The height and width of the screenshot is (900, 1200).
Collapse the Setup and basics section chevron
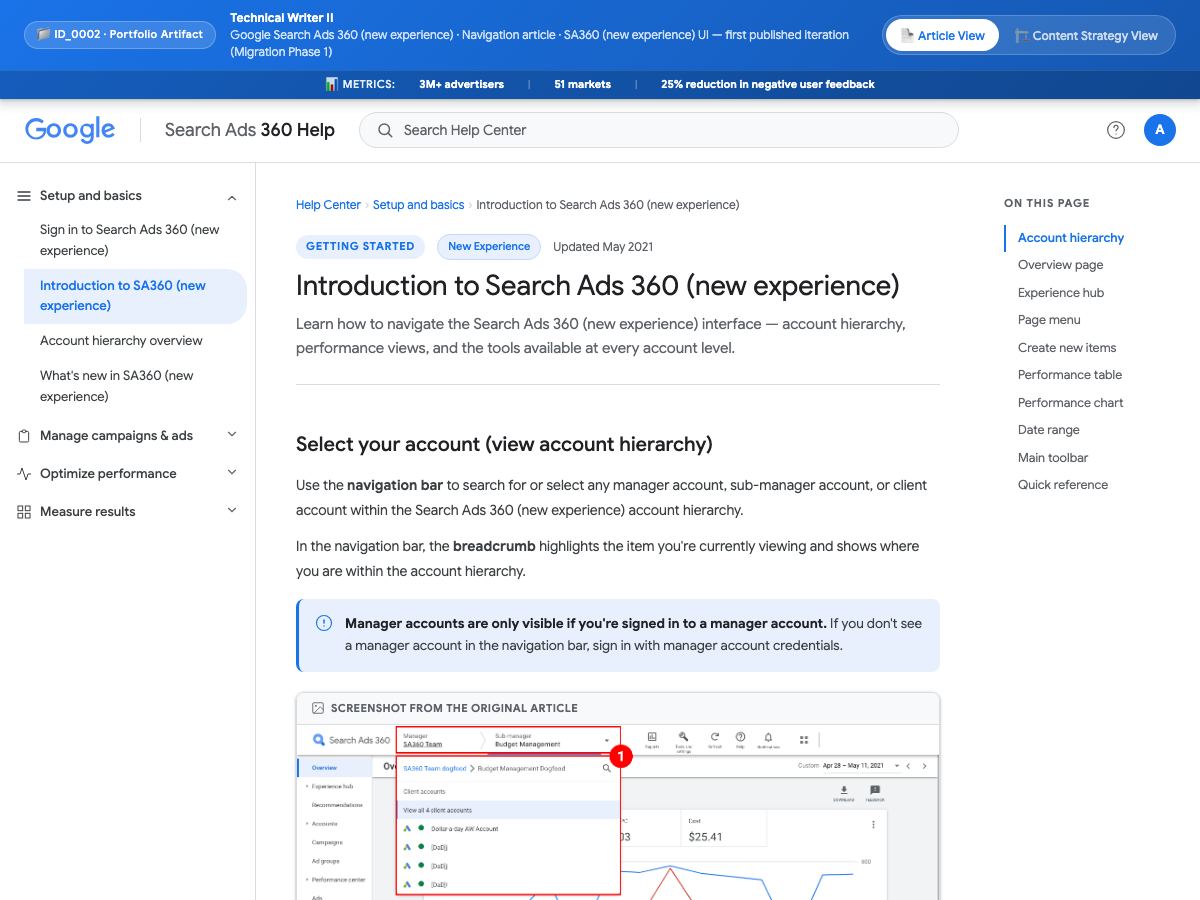pos(232,197)
